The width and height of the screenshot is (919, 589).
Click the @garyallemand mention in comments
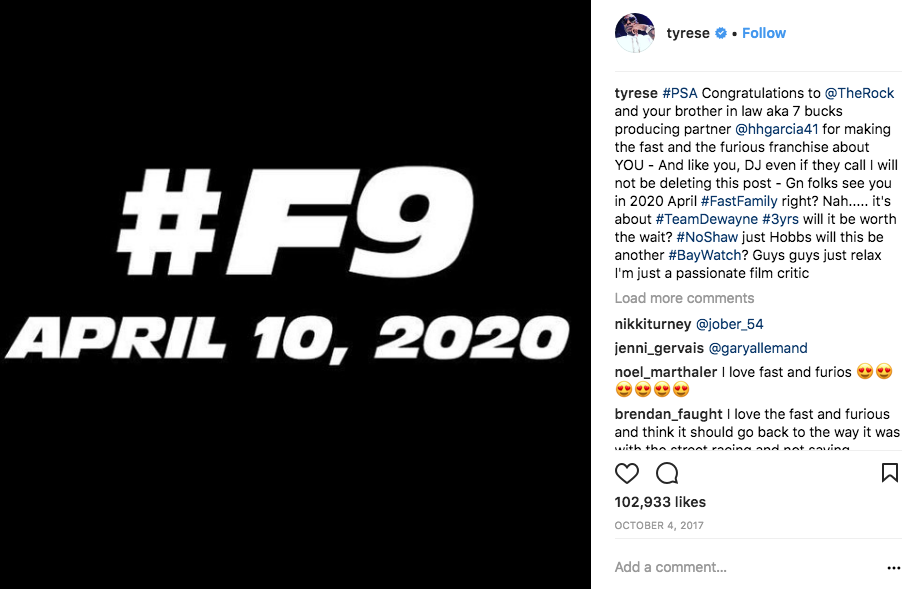pyautogui.click(x=758, y=348)
